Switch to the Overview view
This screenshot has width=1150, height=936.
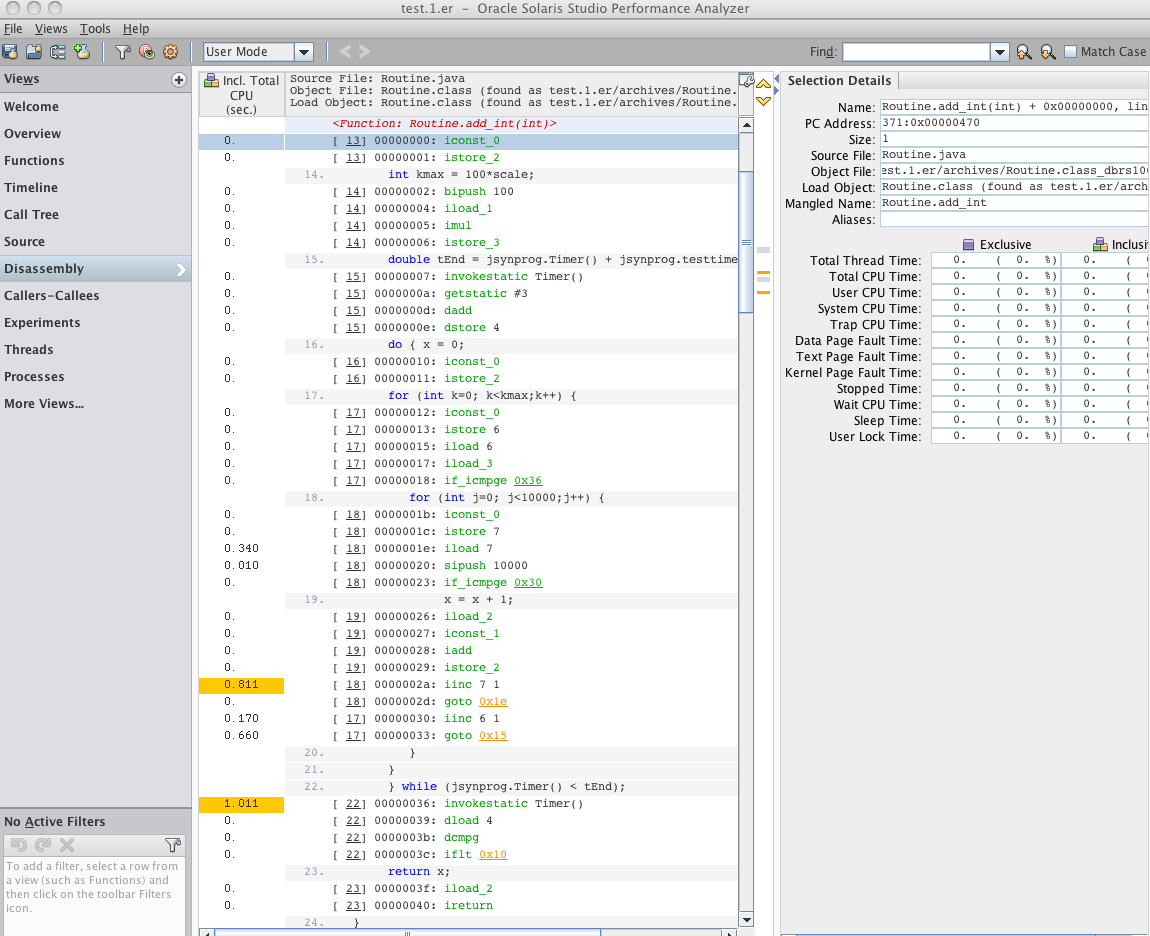point(95,134)
